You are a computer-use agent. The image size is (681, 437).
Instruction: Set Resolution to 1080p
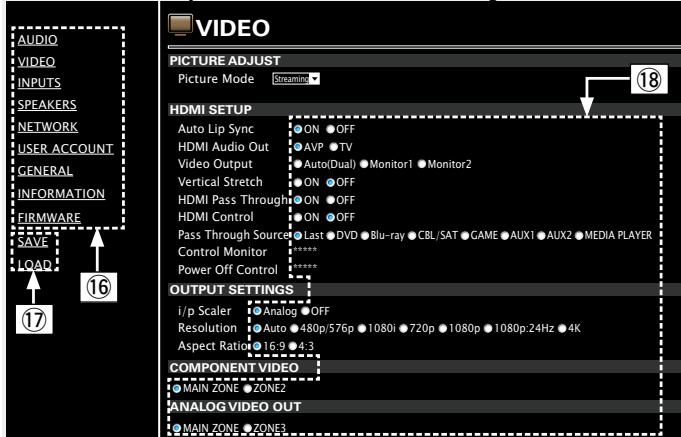click(443, 328)
